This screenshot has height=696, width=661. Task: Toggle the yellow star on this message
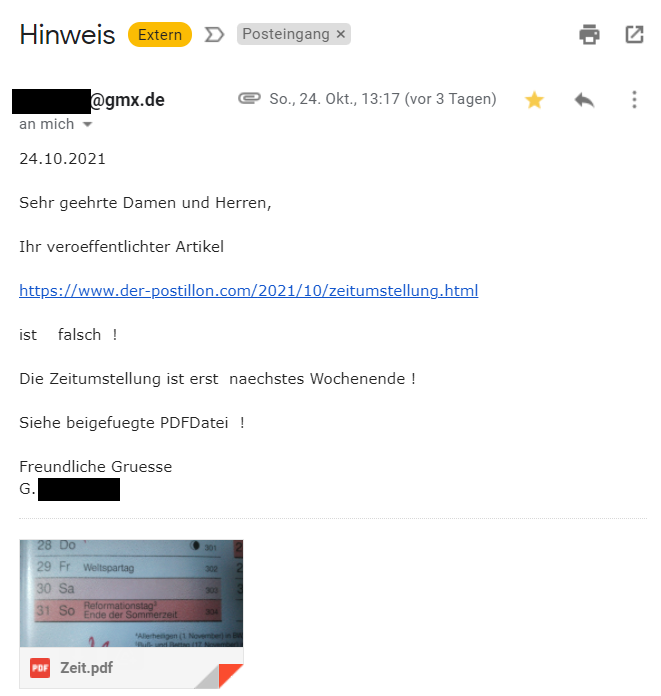534,100
